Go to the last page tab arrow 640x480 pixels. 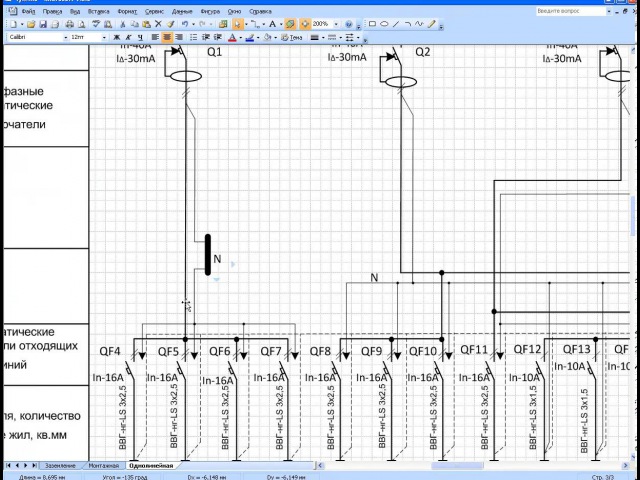click(34, 465)
